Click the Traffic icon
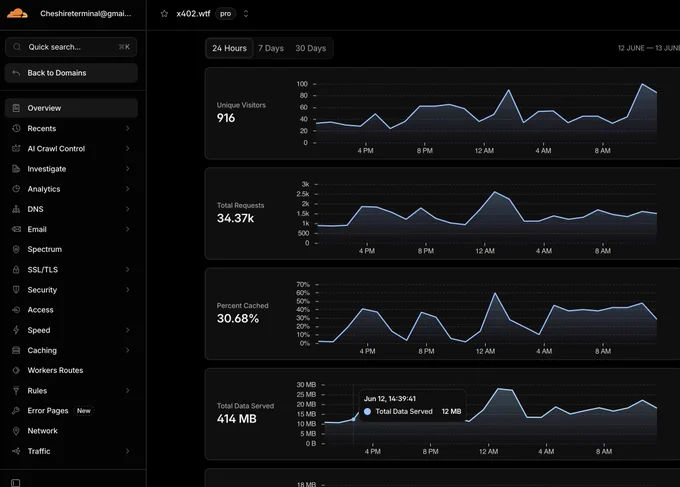 click(16, 451)
